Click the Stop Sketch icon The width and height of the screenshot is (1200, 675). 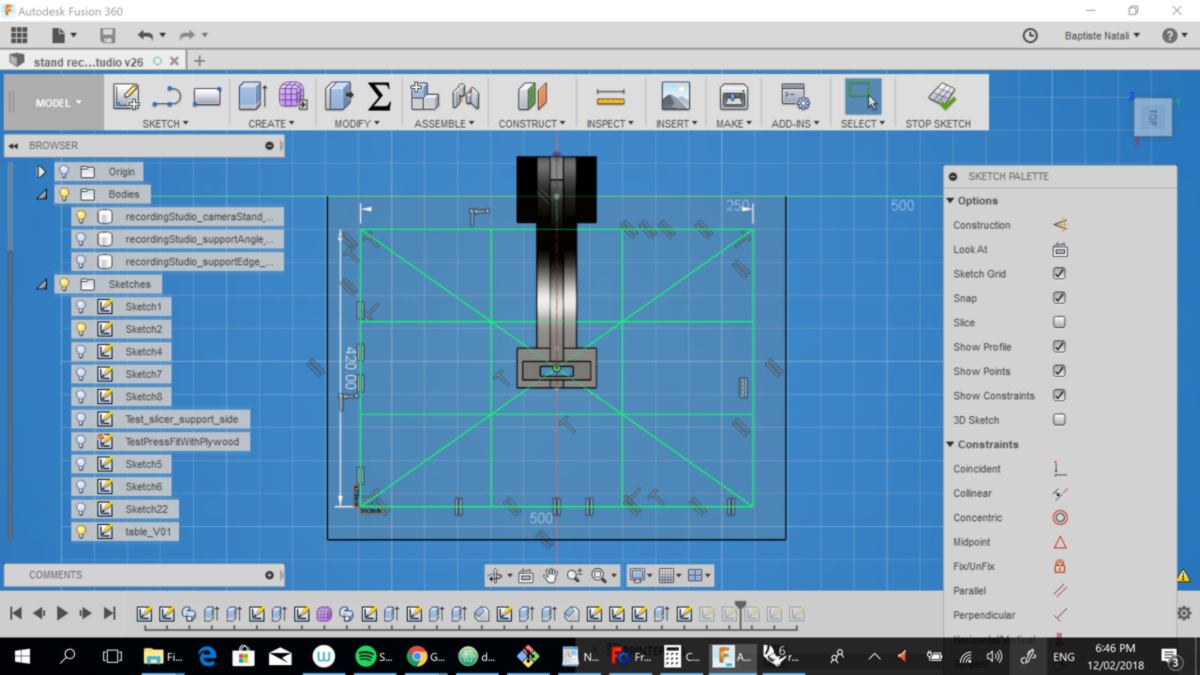[940, 96]
